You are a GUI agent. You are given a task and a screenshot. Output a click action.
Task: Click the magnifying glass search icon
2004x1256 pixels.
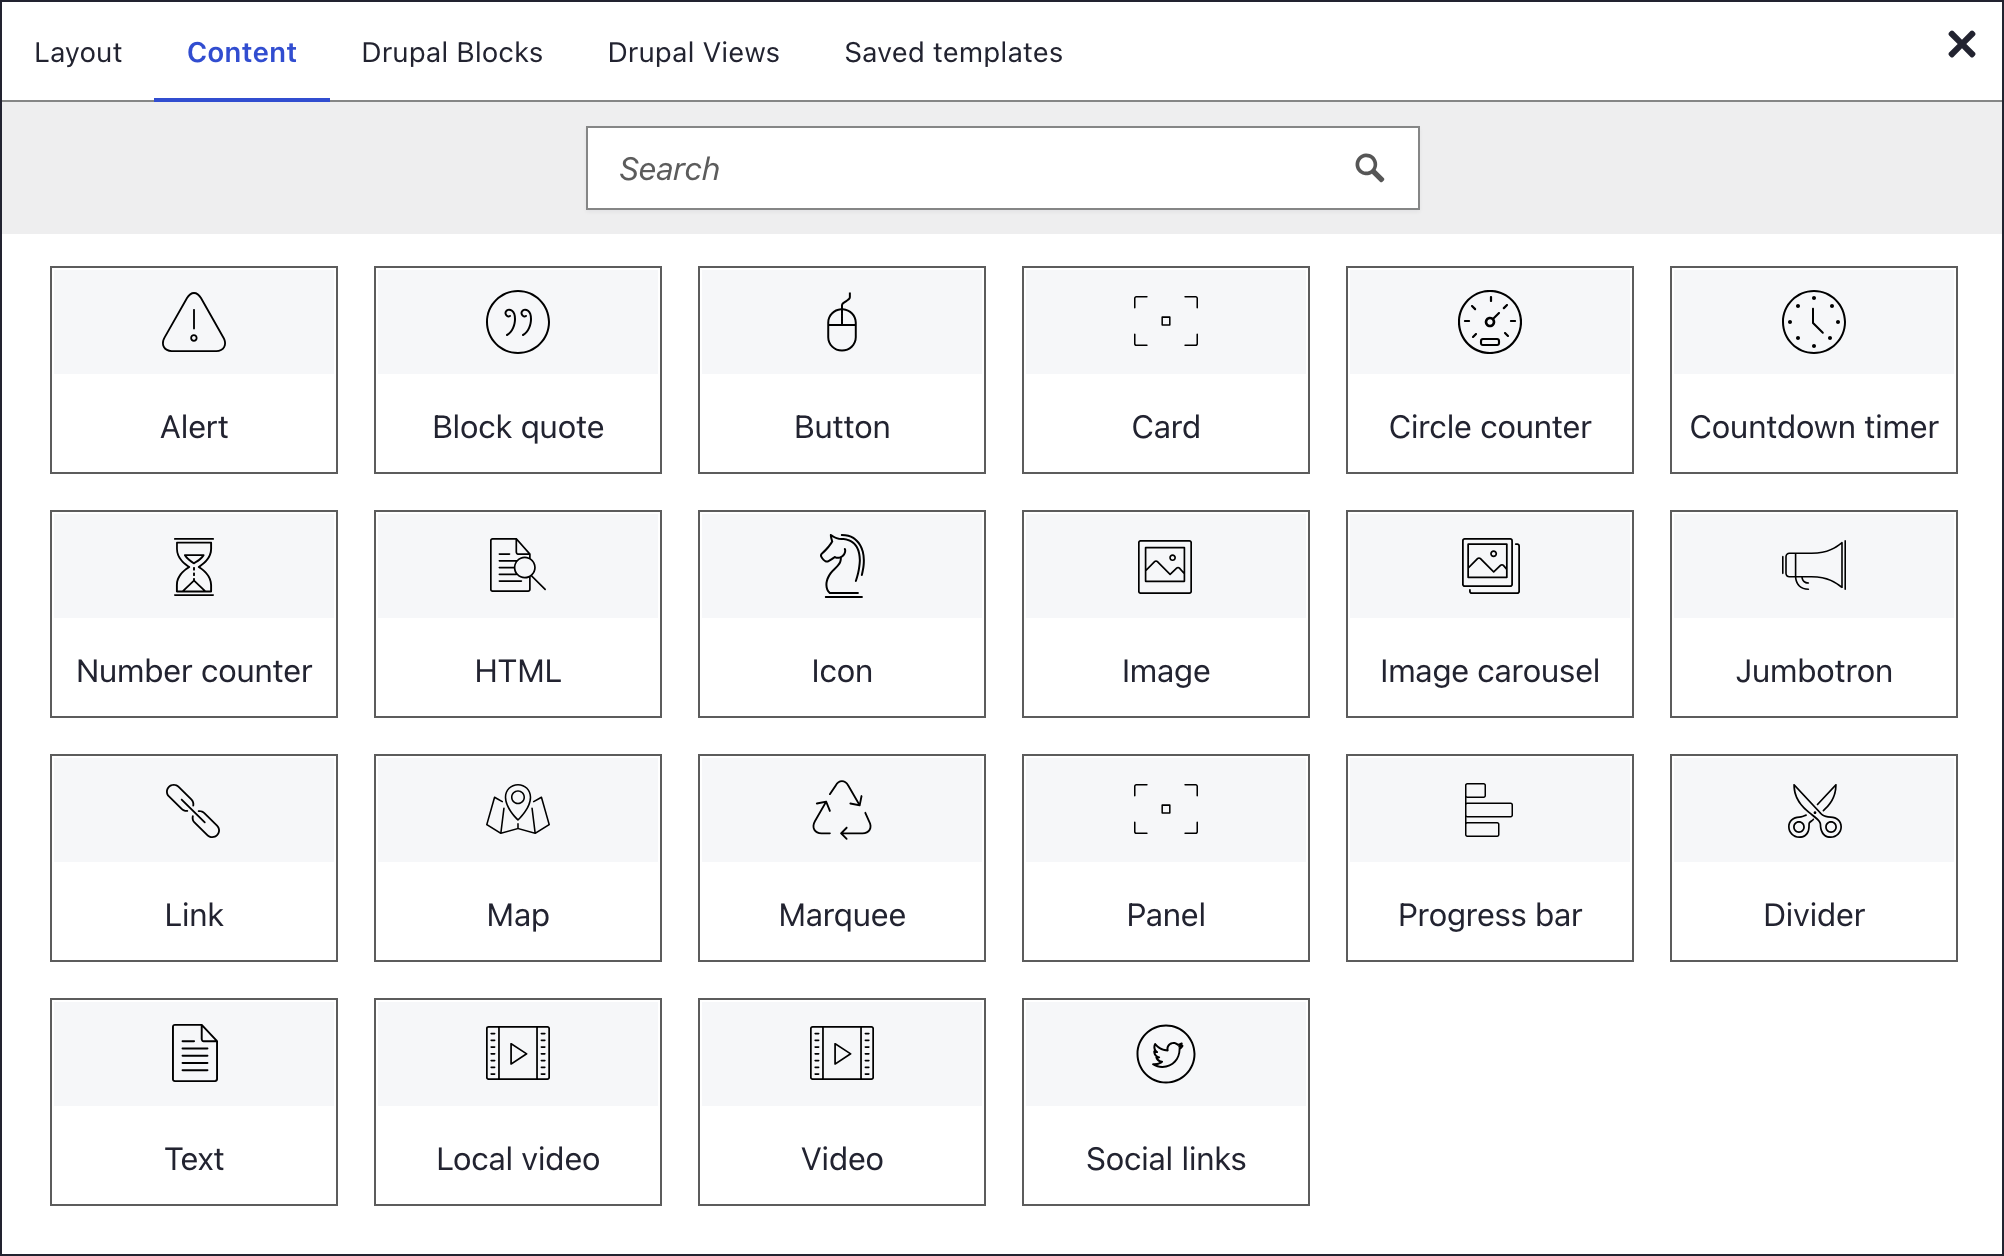(1370, 168)
